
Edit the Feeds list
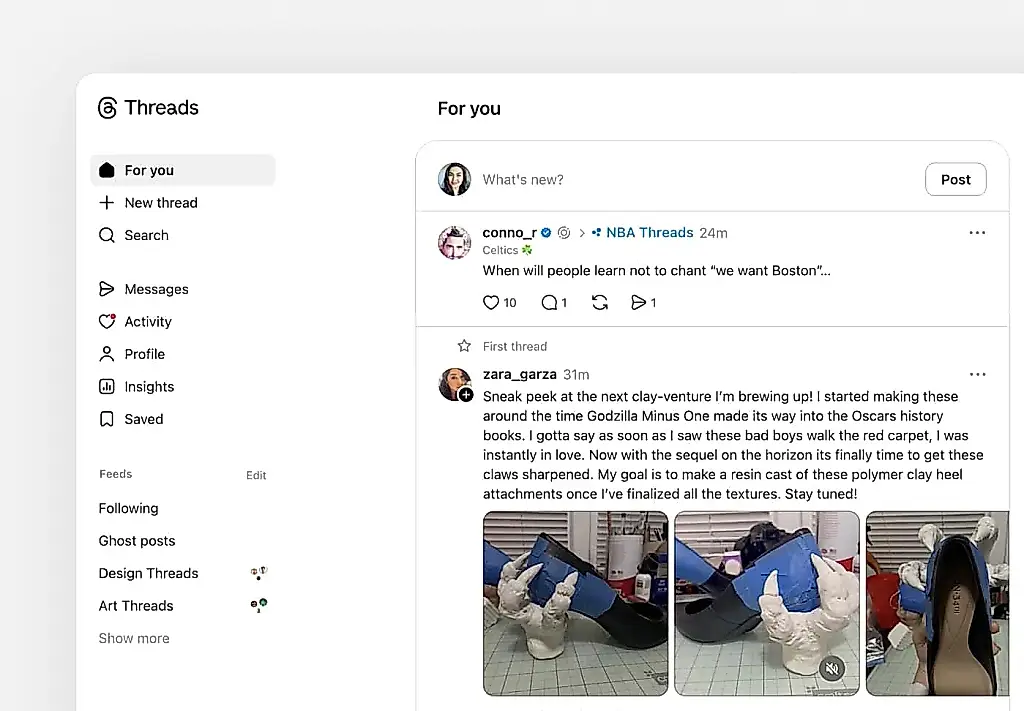[x=256, y=475]
